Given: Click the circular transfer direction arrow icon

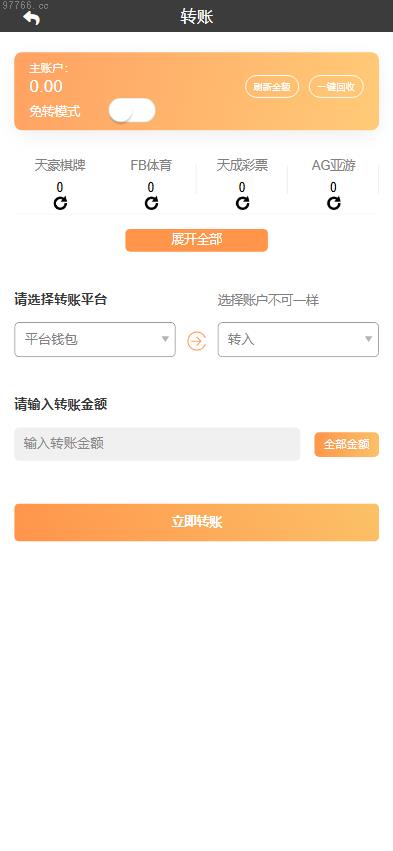Looking at the screenshot, I should click(196, 341).
